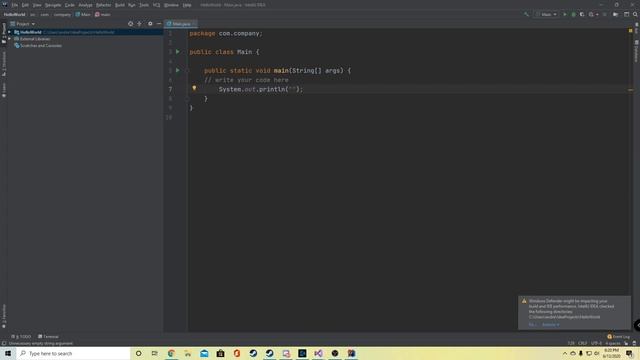Open the Tools menu
This screenshot has width=640, height=360.
[144, 5]
